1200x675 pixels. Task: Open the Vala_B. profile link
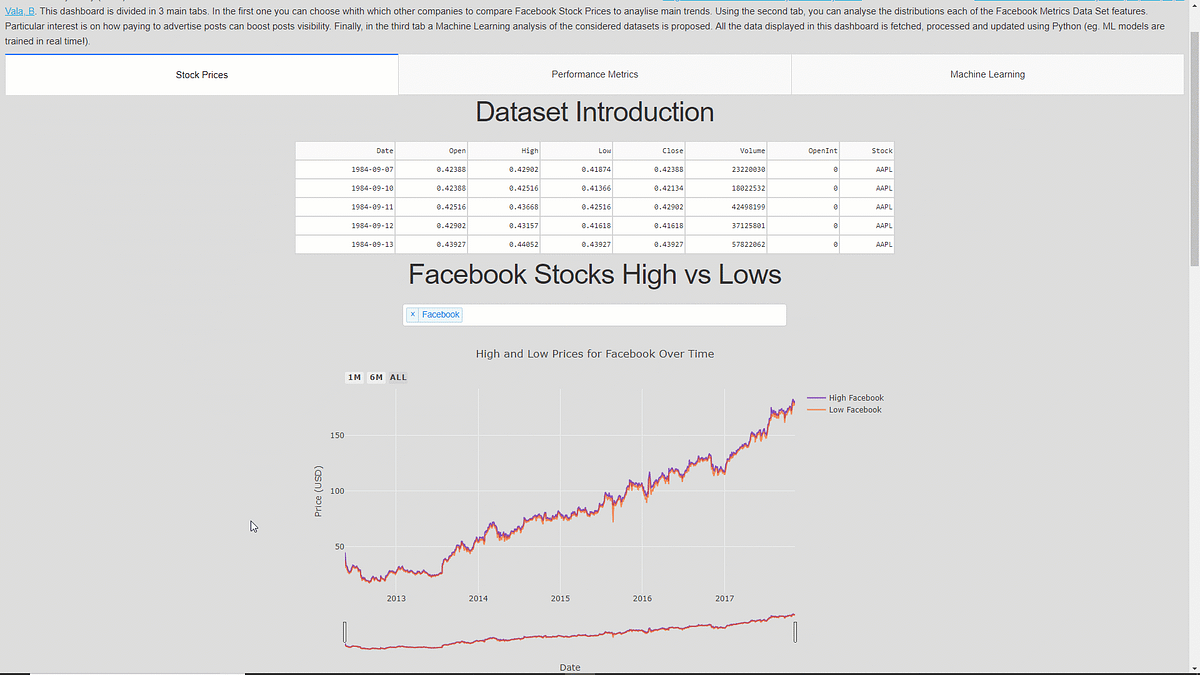click(x=20, y=10)
